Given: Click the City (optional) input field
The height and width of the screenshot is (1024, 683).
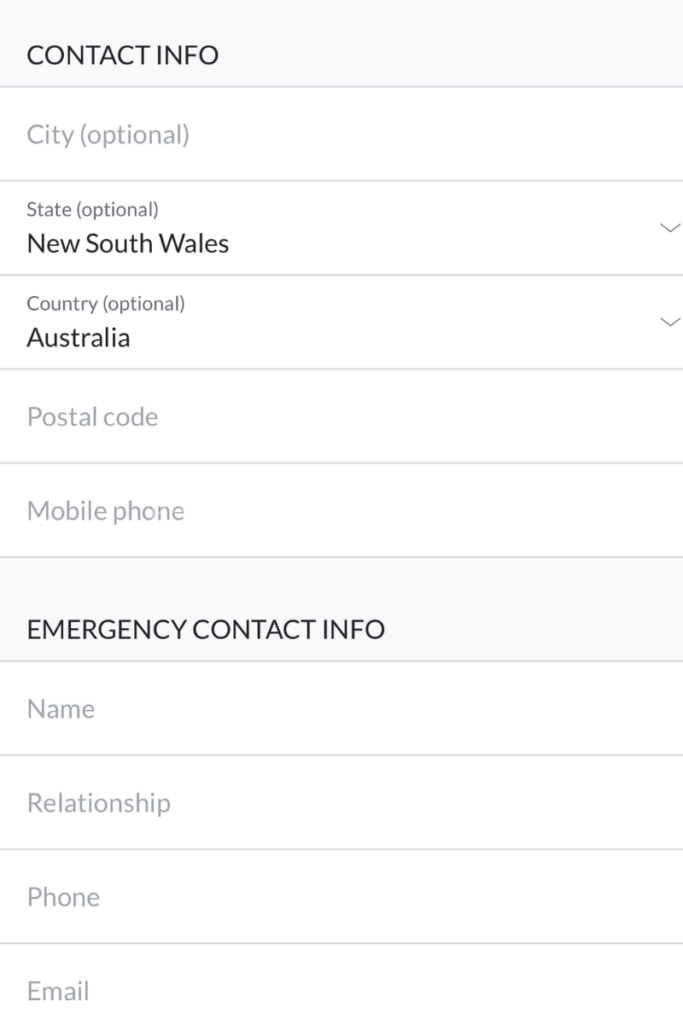Looking at the screenshot, I should 108,135.
